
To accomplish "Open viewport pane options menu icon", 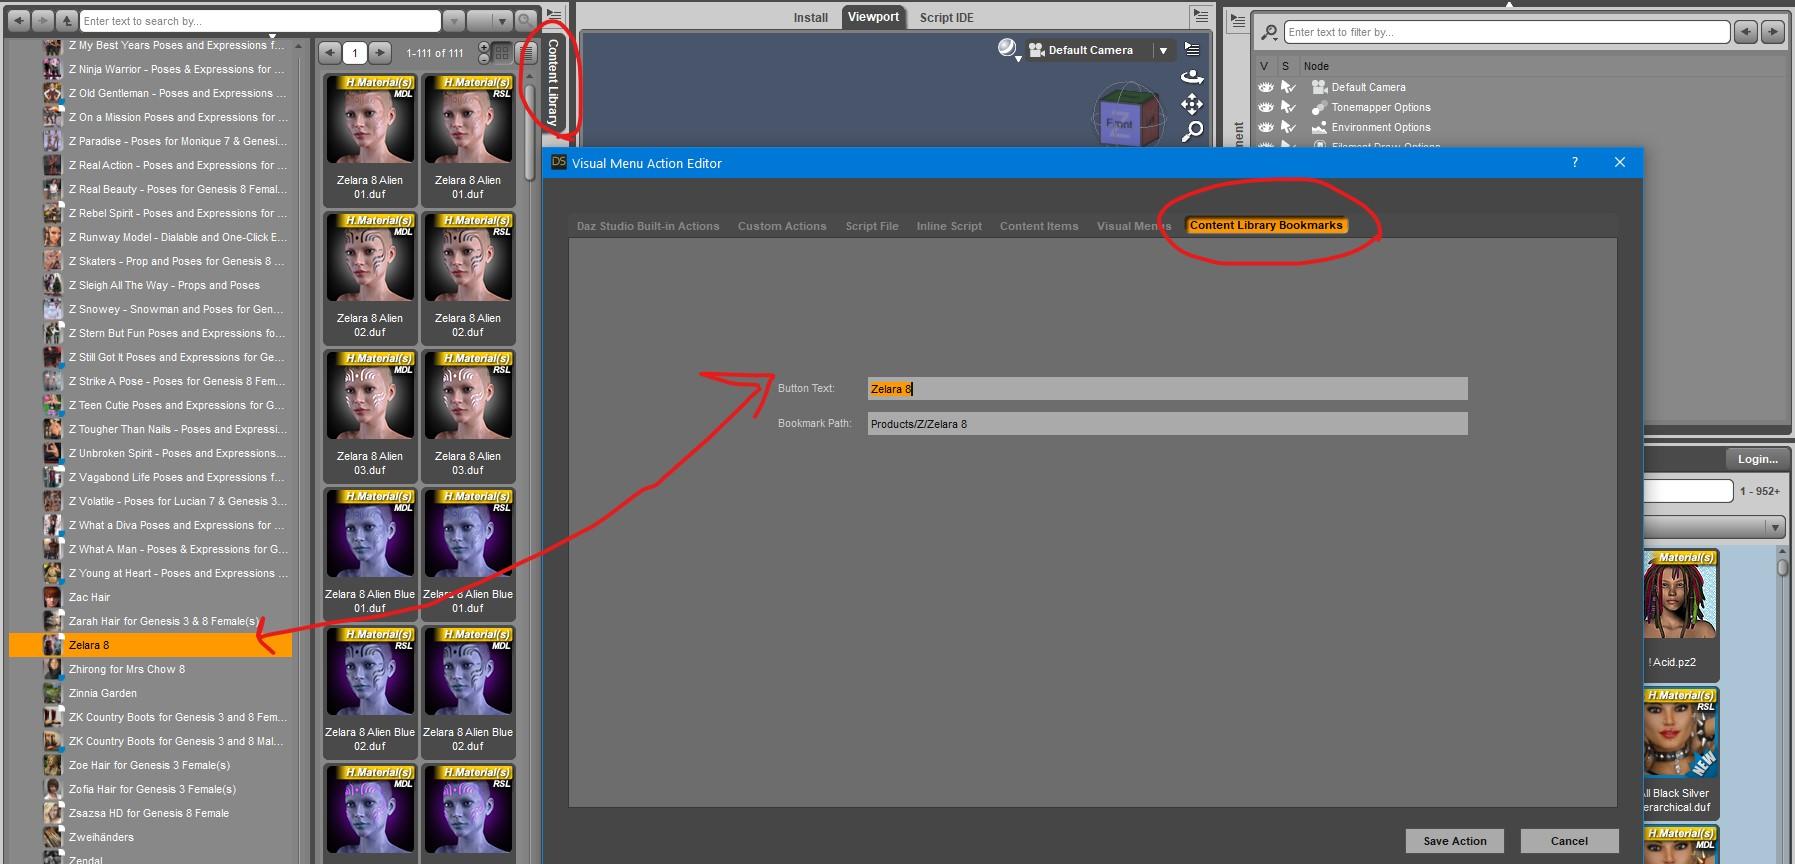I will pos(1200,15).
